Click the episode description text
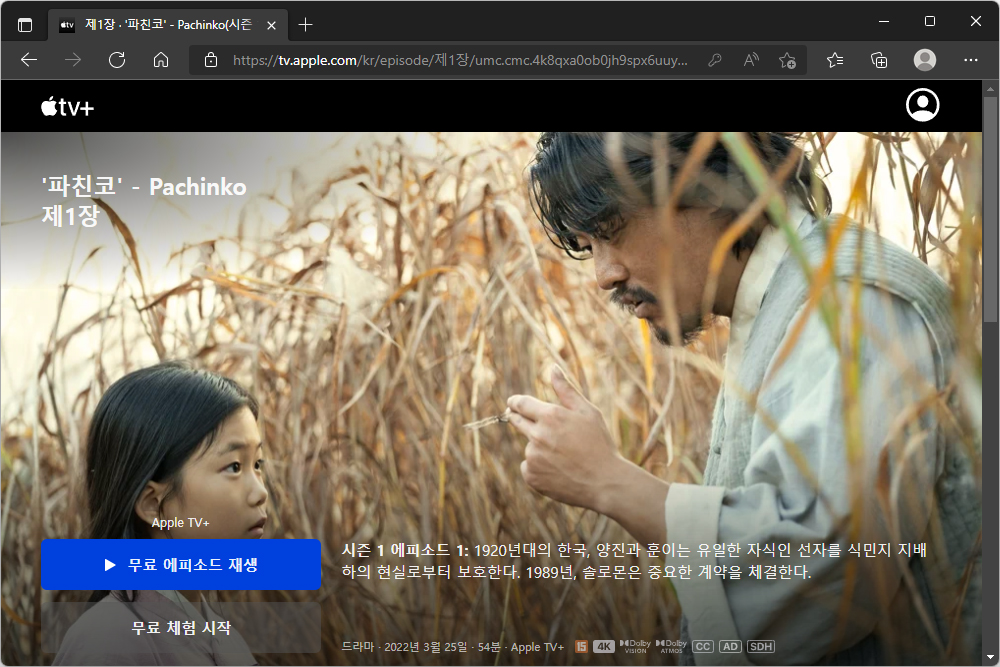Viewport: 1000px width, 667px height. pyautogui.click(x=634, y=561)
